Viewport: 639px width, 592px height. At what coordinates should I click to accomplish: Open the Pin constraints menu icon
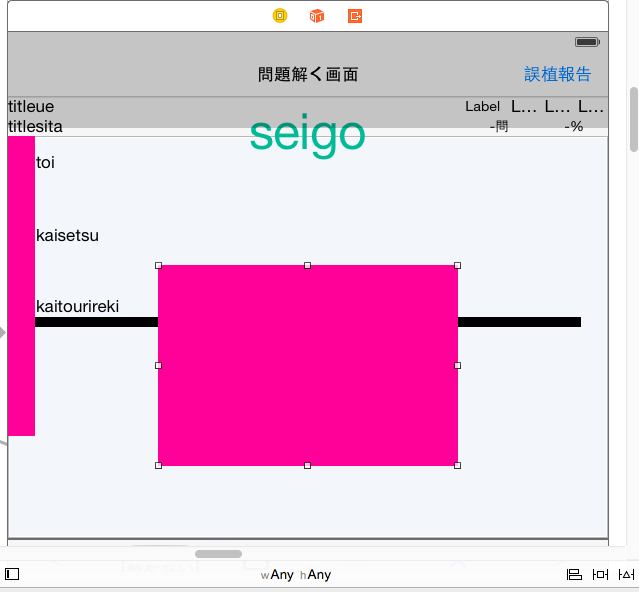click(600, 574)
